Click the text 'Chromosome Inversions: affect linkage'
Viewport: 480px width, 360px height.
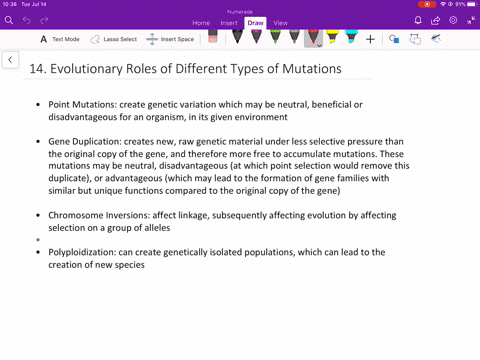pos(128,215)
